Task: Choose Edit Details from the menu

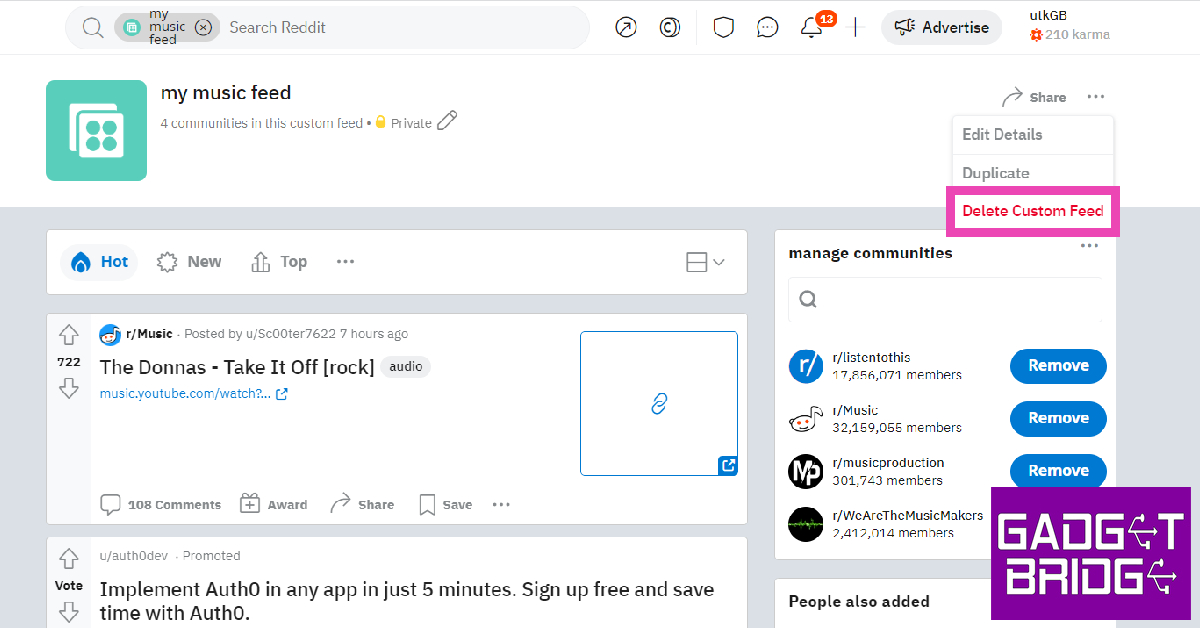Action: click(1002, 135)
